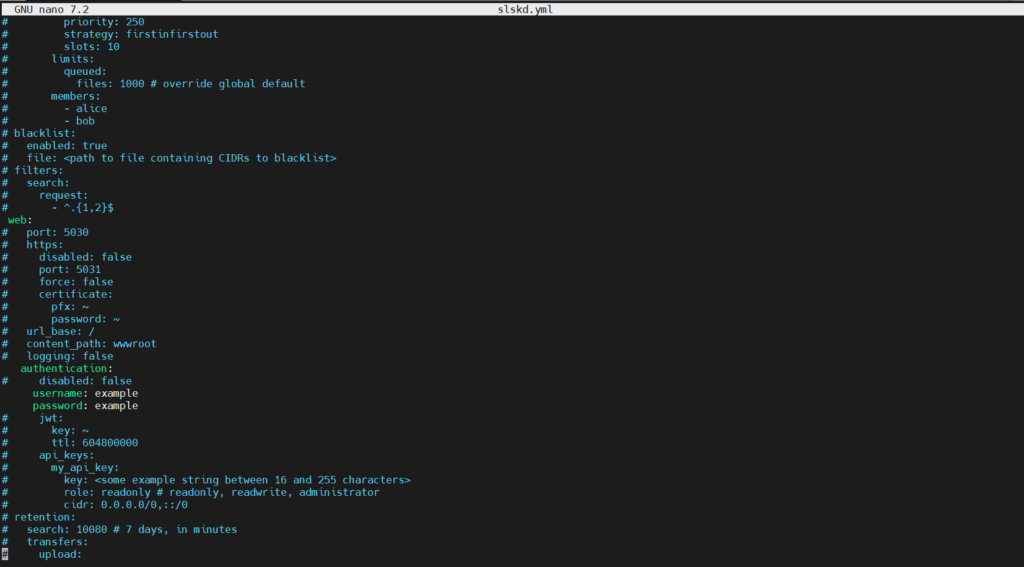Viewport: 1024px width, 567px height.
Task: Click 'disabled: false' under authentication
Action: [86, 381]
